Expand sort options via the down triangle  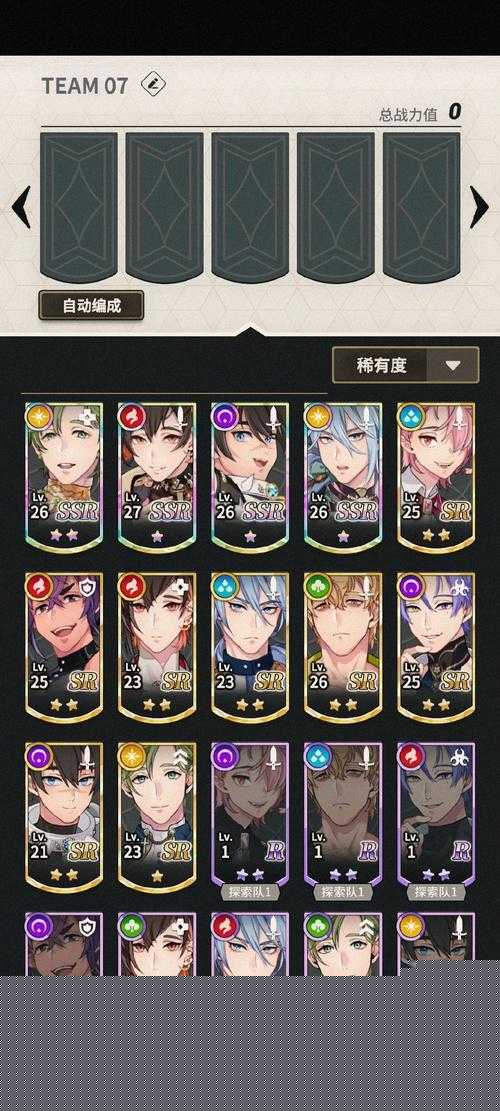pos(453,366)
